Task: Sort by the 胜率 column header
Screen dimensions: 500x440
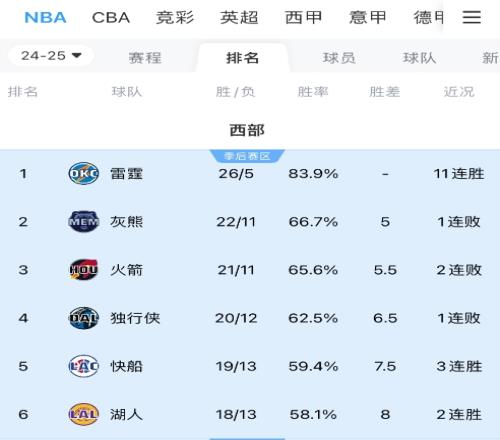Action: pyautogui.click(x=313, y=92)
